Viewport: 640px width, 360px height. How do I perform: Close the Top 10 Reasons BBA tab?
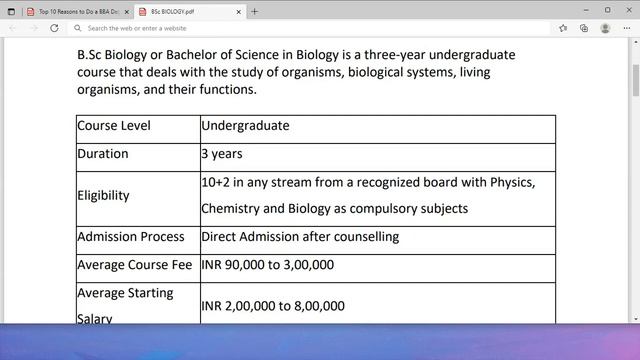127,12
